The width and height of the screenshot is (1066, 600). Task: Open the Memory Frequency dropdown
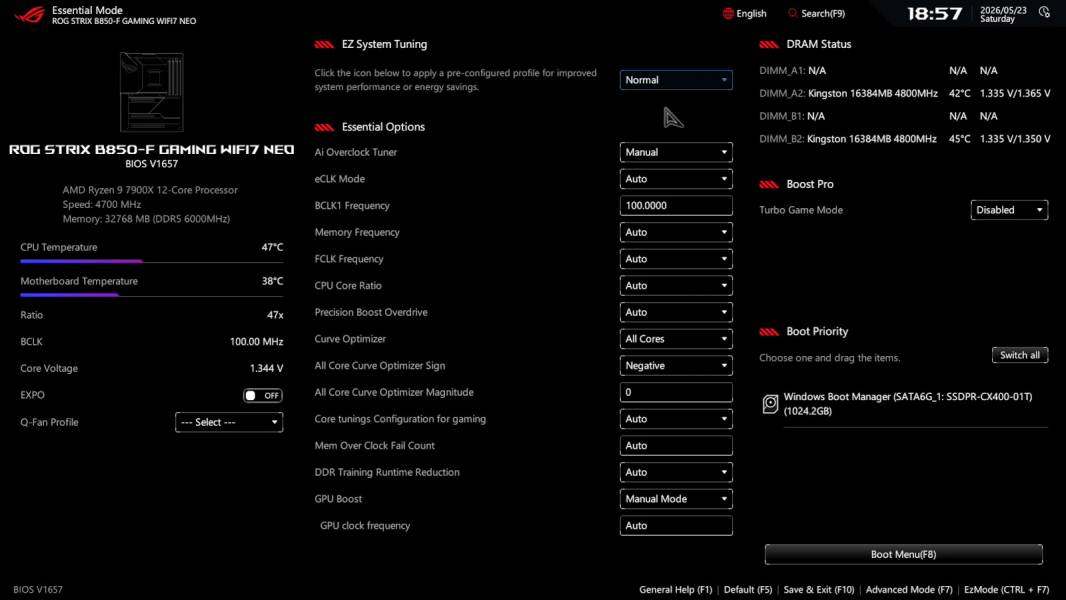coord(676,232)
